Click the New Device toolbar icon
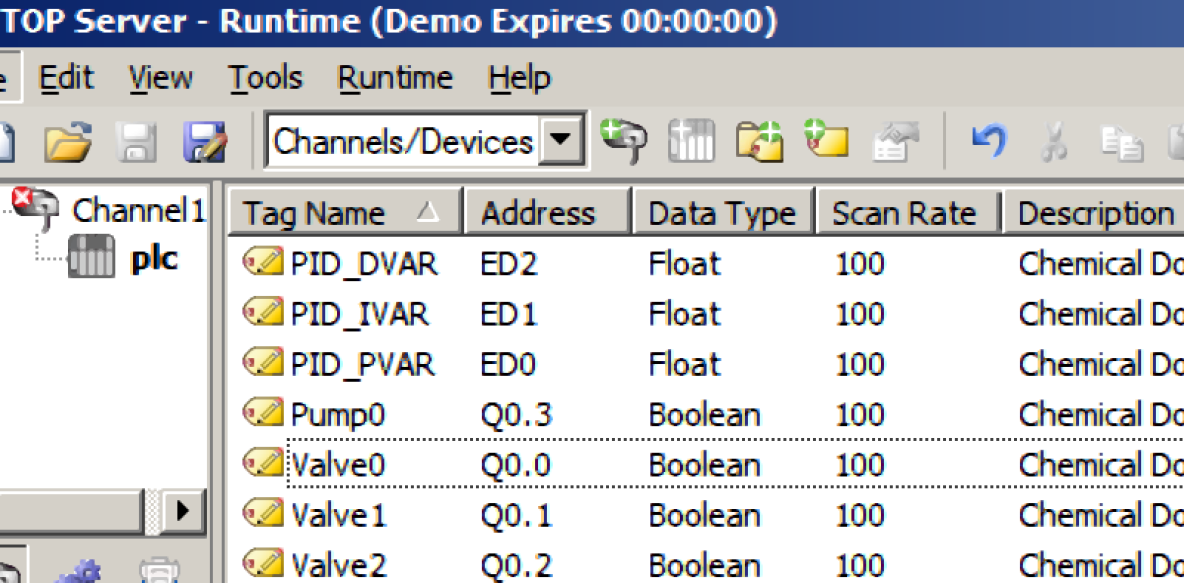1184x583 pixels. pos(691,141)
